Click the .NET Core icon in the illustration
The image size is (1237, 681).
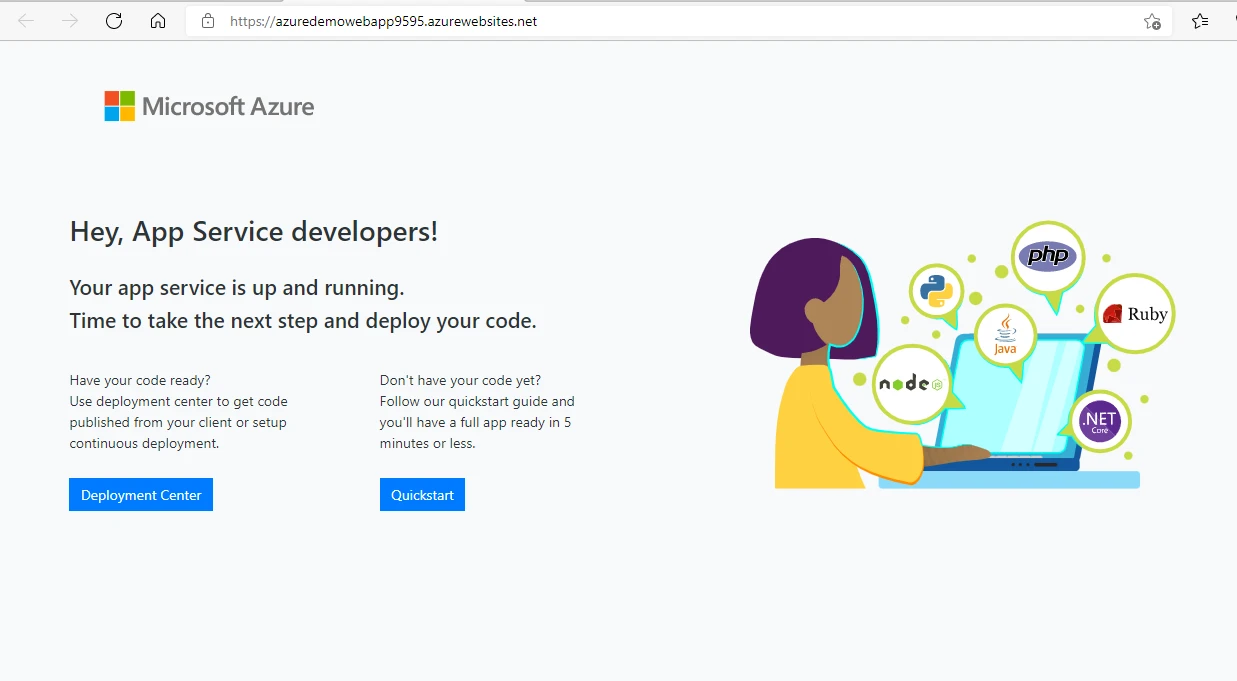1098,421
